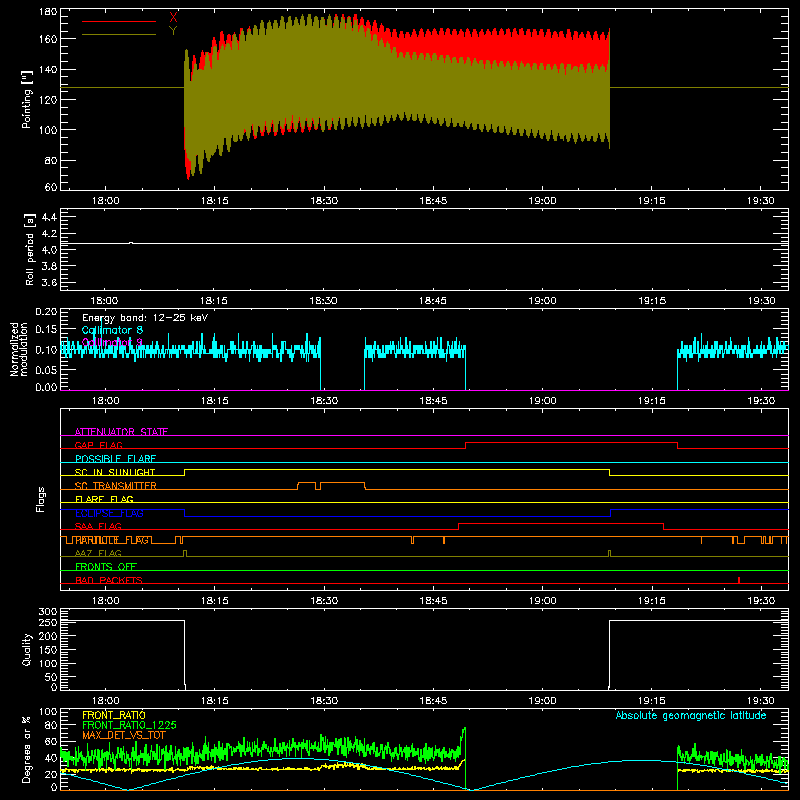800x800 pixels.
Task: Click the 18:30 time label under Pointing plot
Action: [x=324, y=201]
